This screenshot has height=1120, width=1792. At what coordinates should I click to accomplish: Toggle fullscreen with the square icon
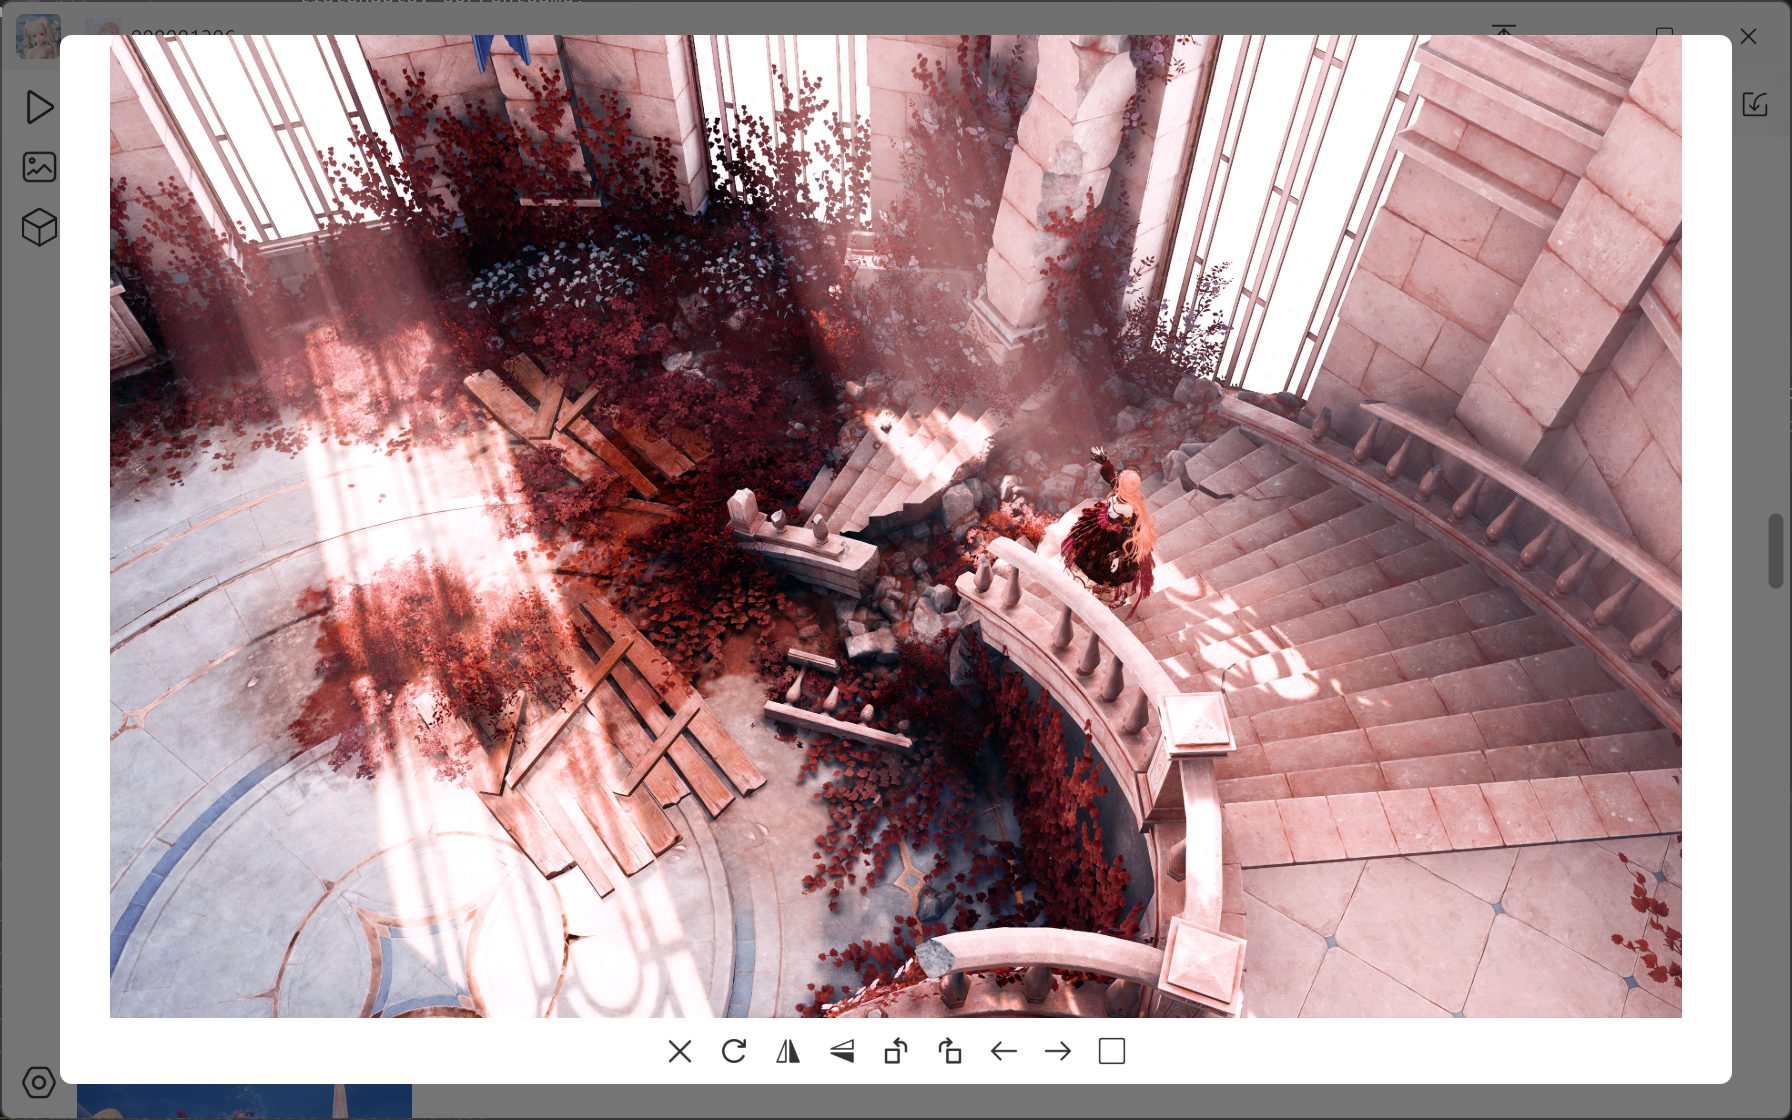(1112, 1051)
